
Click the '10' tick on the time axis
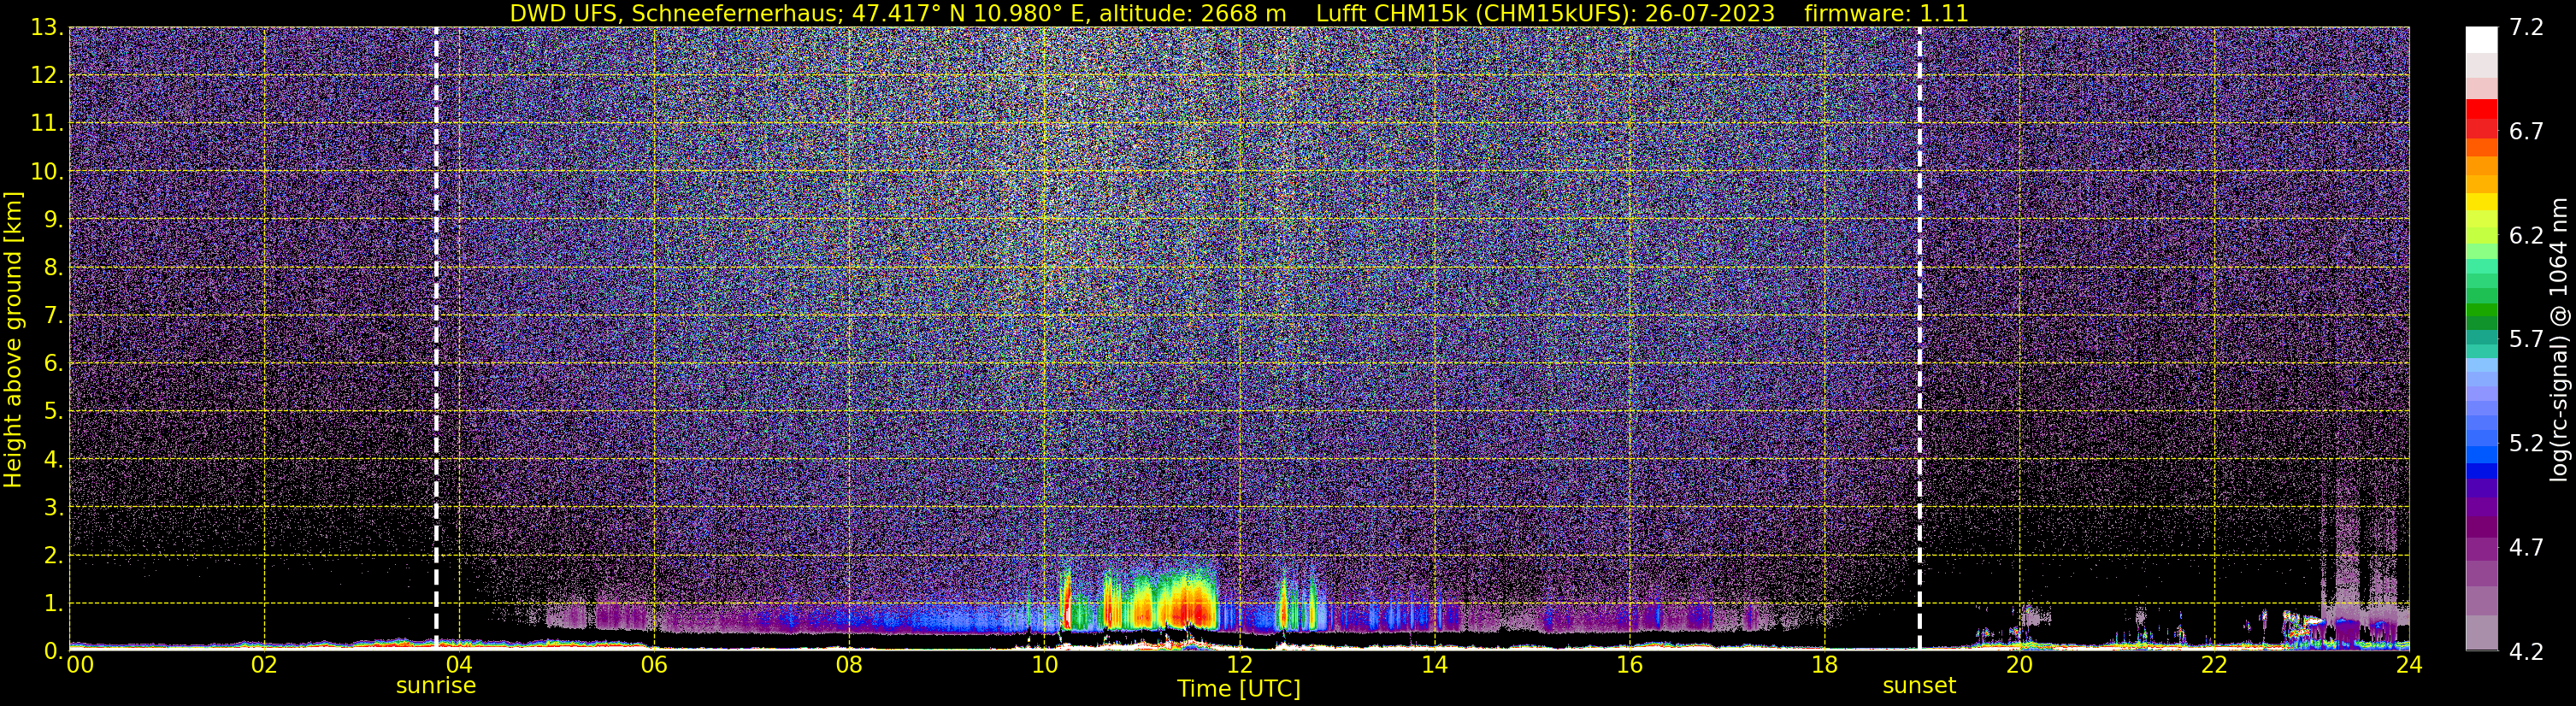coord(1044,666)
